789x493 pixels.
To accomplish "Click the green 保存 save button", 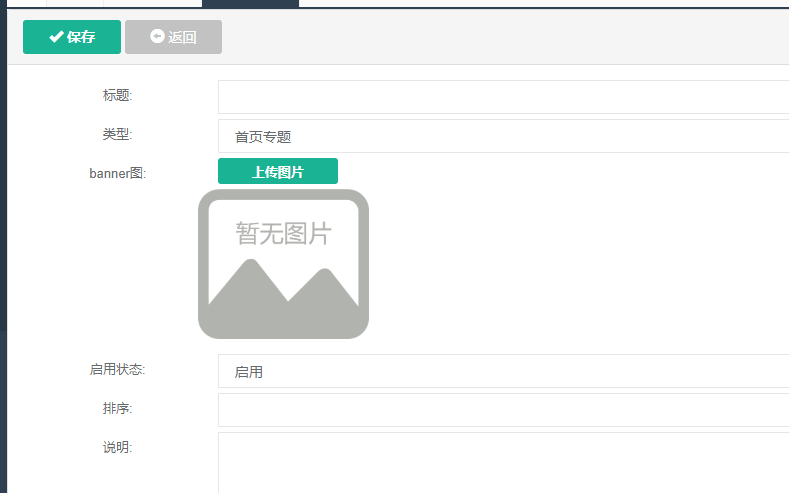I will coord(72,37).
